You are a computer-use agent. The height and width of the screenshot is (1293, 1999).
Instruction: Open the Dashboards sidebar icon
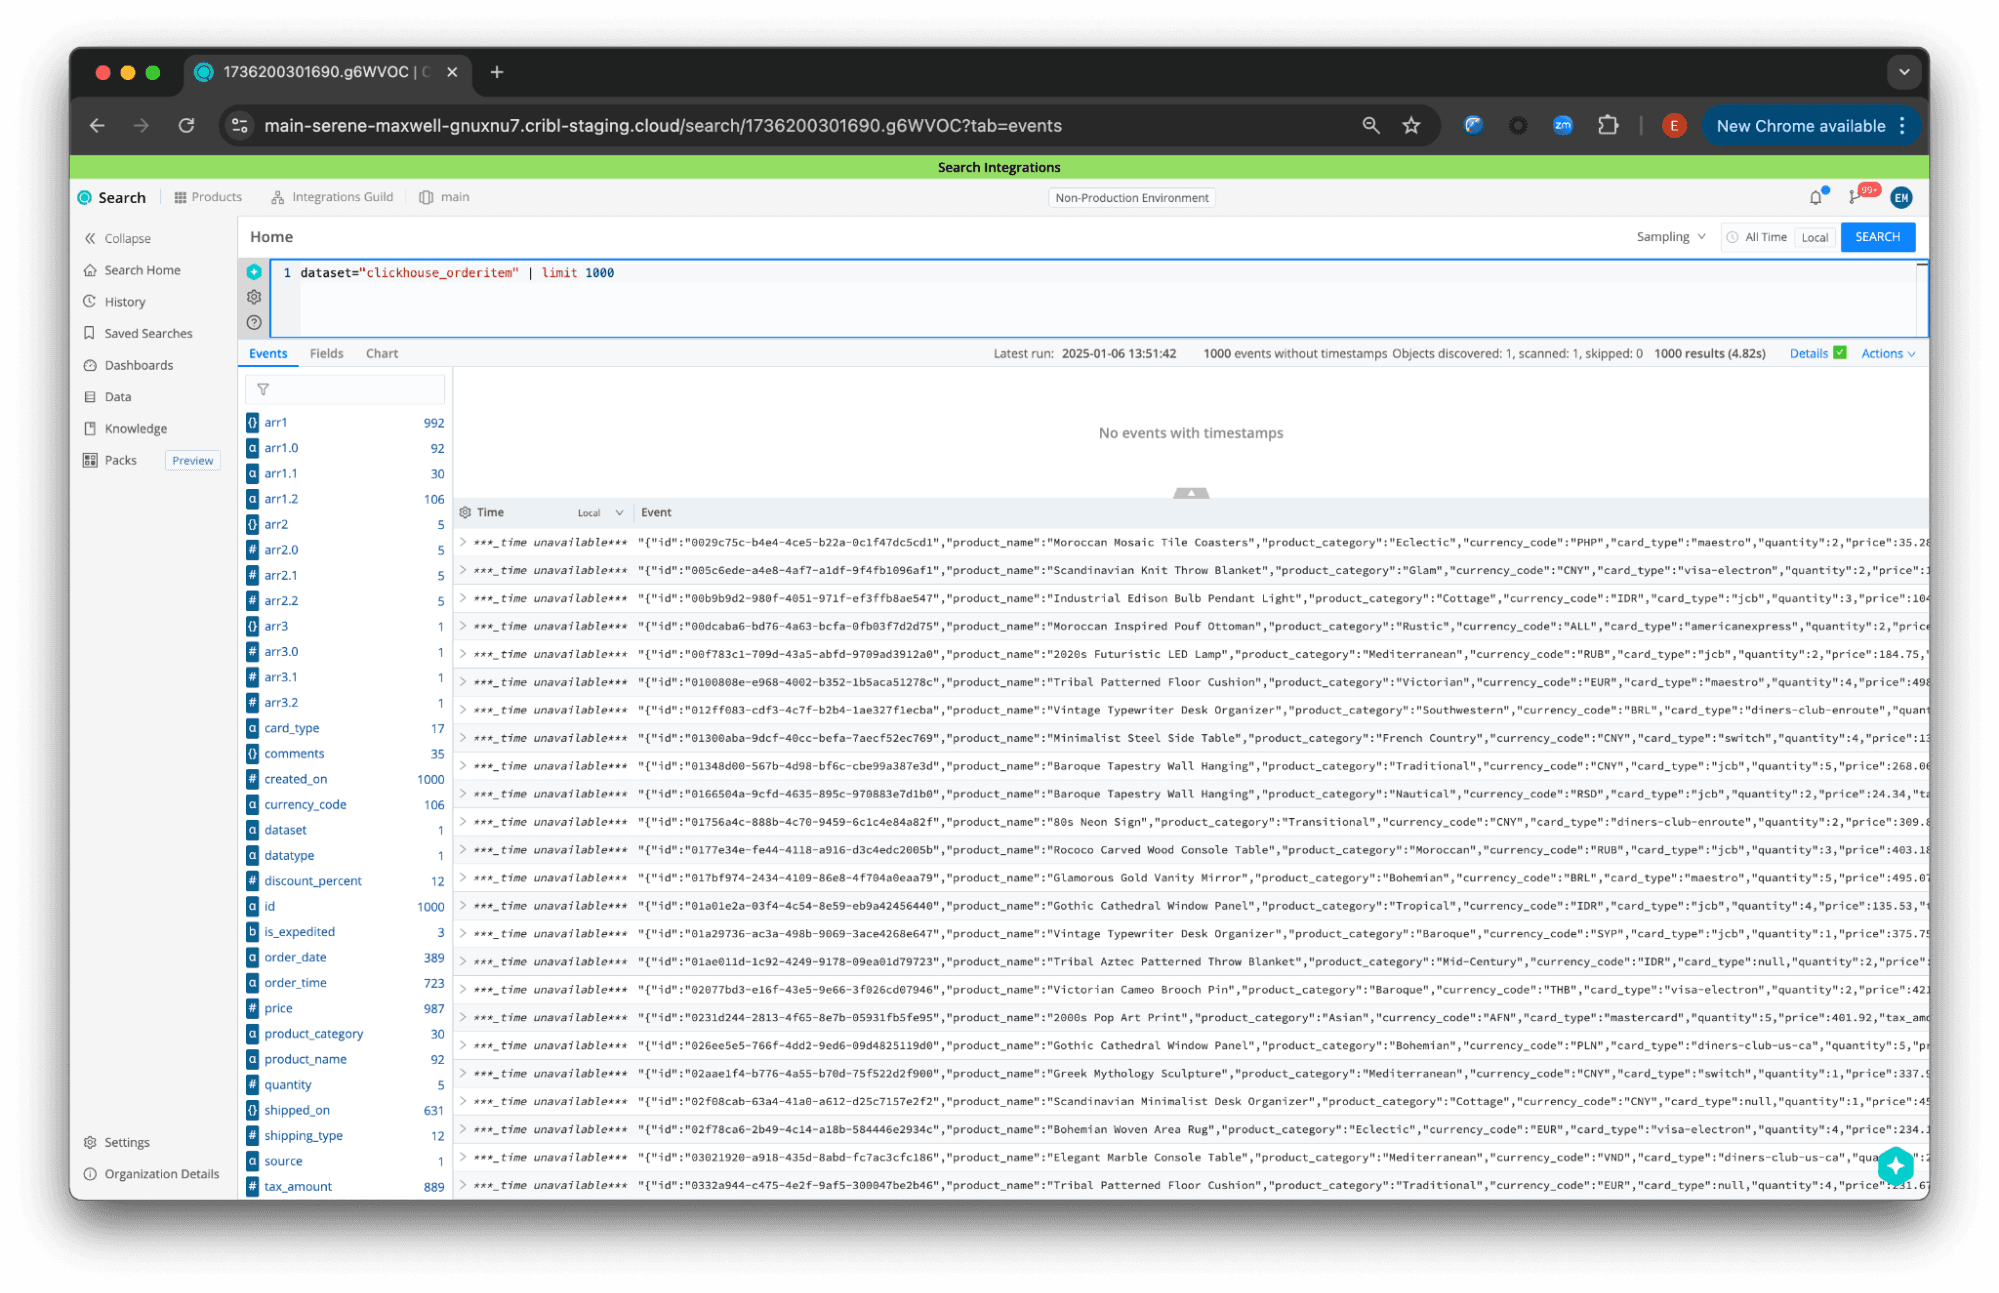pyautogui.click(x=90, y=365)
